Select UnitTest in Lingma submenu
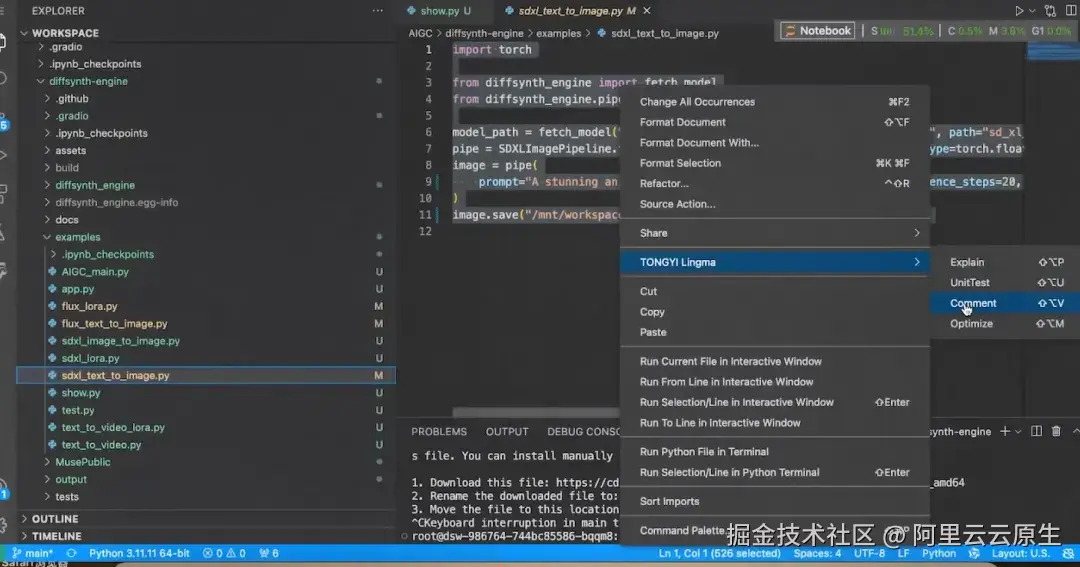Viewport: 1080px width, 567px height. [x=1004, y=282]
